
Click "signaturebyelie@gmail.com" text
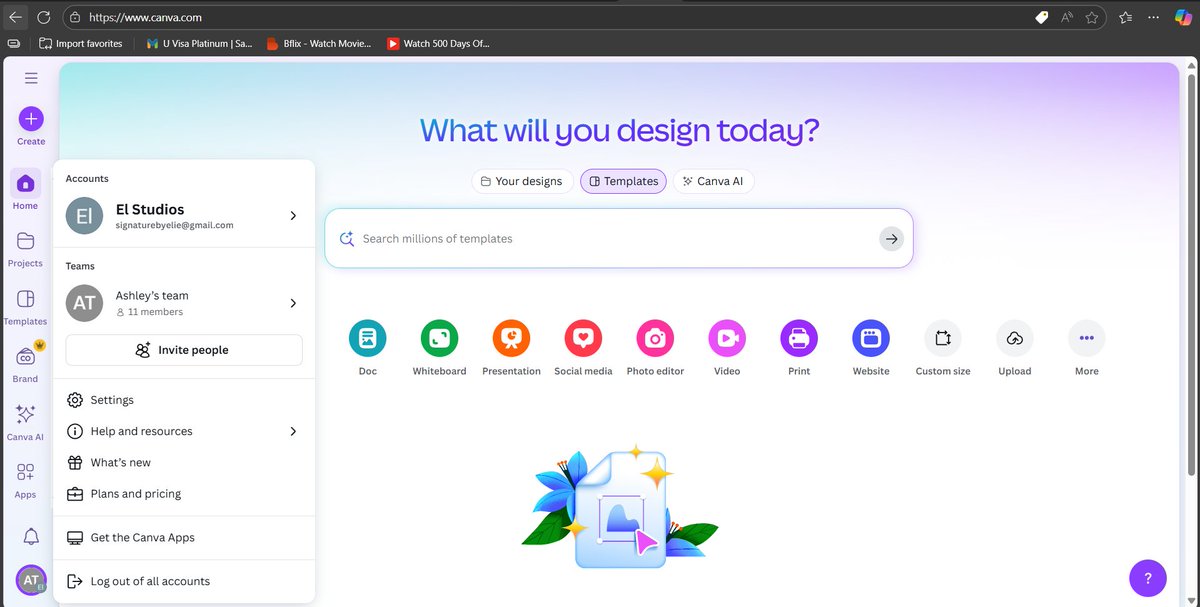pos(175,225)
